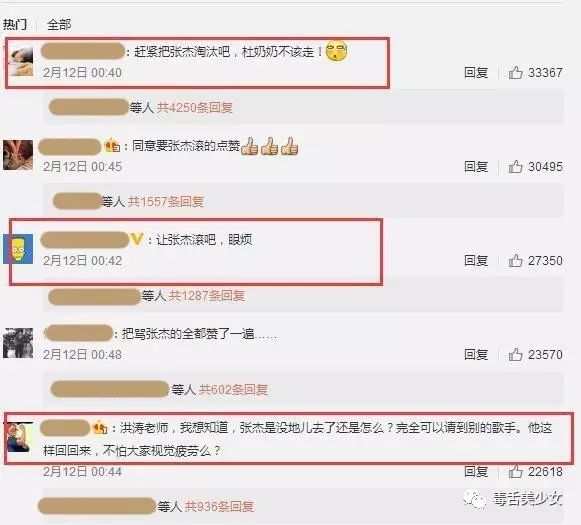Switch to the 全部 tab
Image resolution: width=581 pixels, height=525 pixels.
59,24
